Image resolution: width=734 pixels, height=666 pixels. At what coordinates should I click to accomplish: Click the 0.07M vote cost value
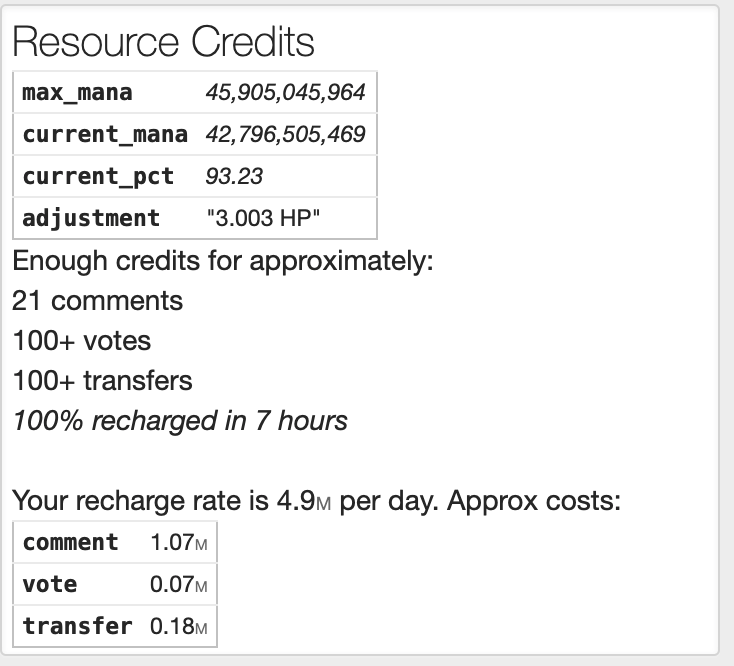click(x=178, y=585)
